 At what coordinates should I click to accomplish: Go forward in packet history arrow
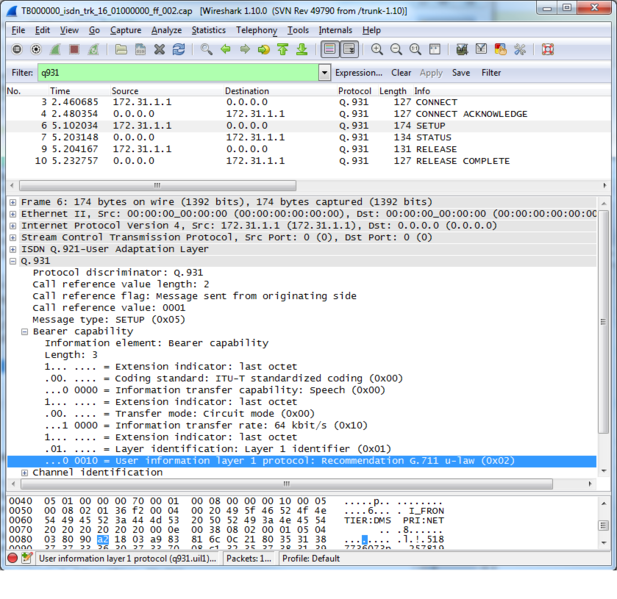click(245, 50)
